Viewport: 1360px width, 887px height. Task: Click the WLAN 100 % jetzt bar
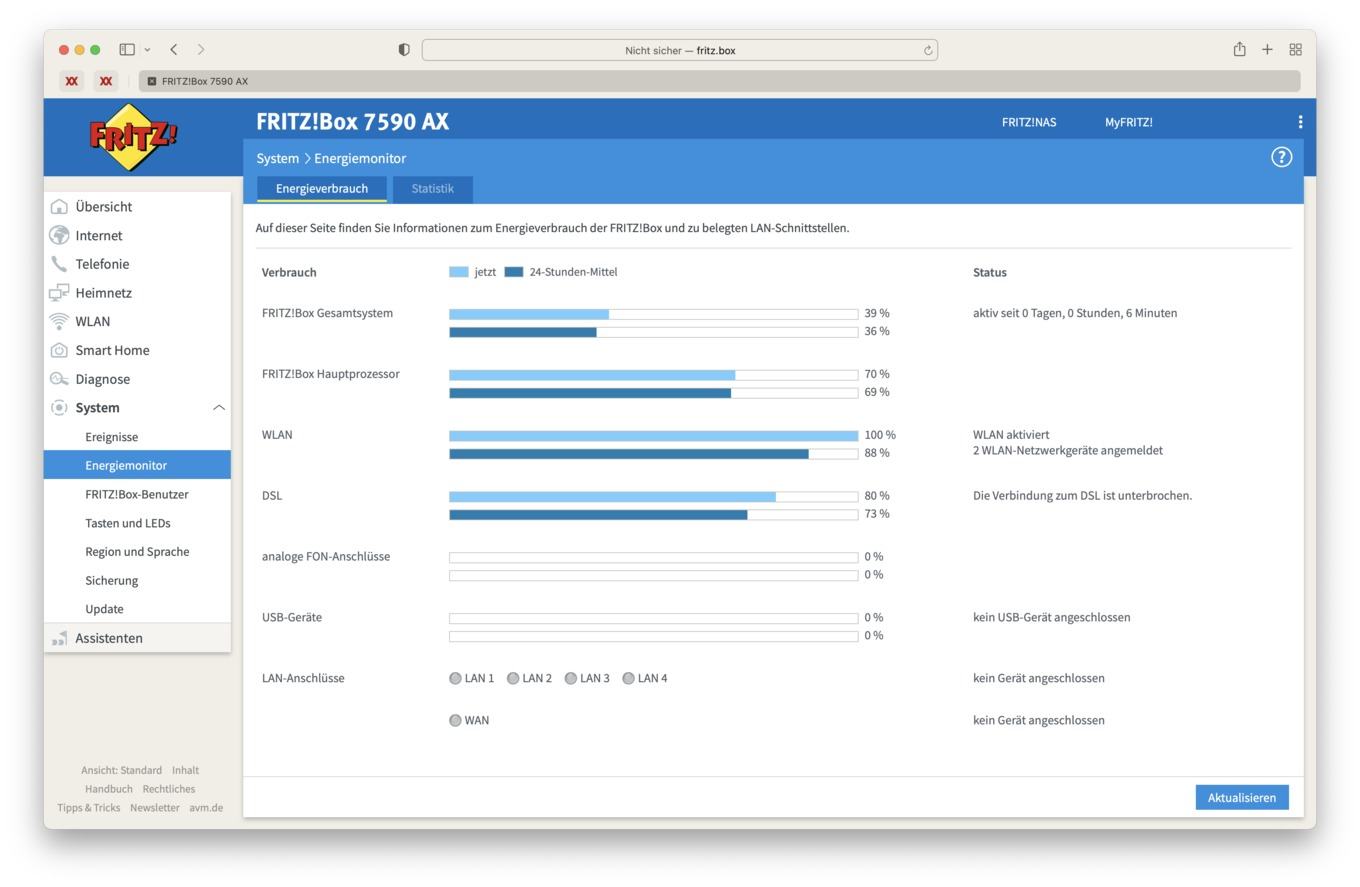pos(653,436)
